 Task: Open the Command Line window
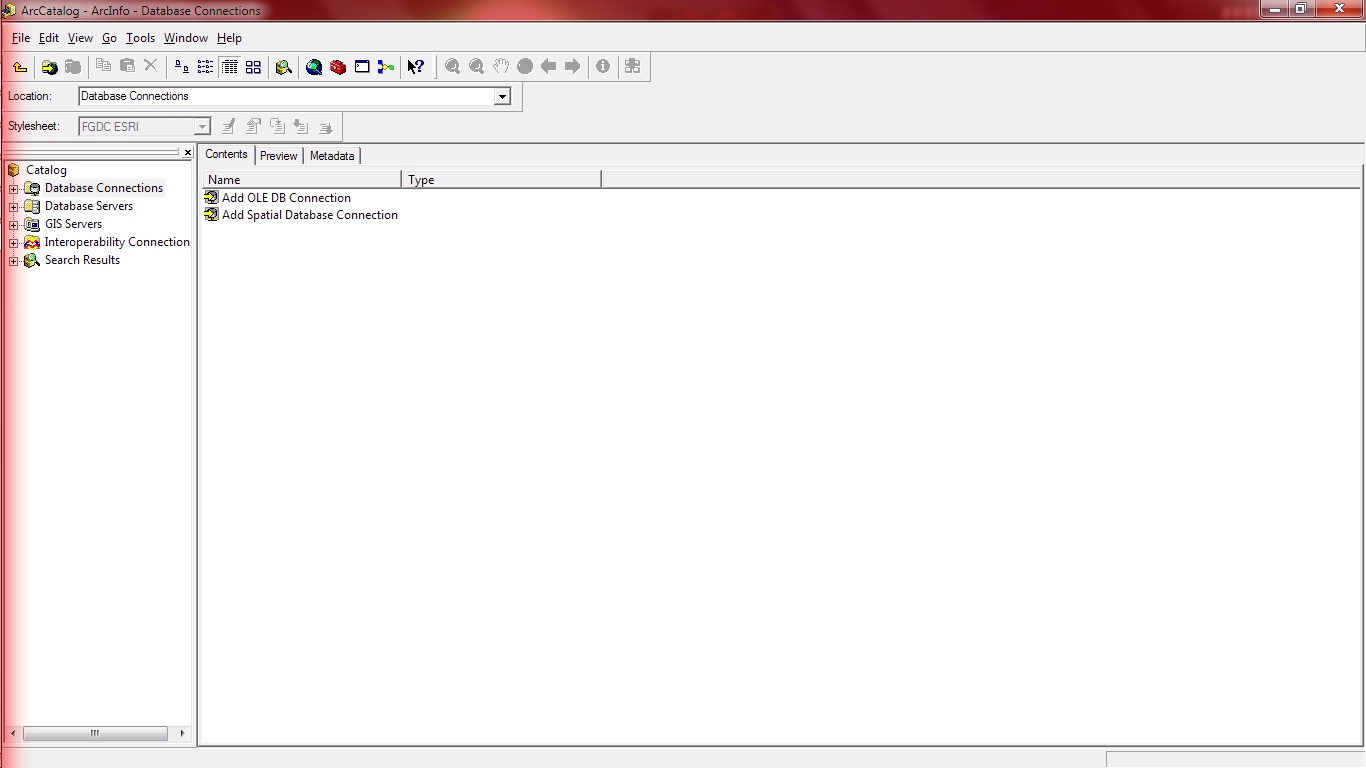click(362, 66)
